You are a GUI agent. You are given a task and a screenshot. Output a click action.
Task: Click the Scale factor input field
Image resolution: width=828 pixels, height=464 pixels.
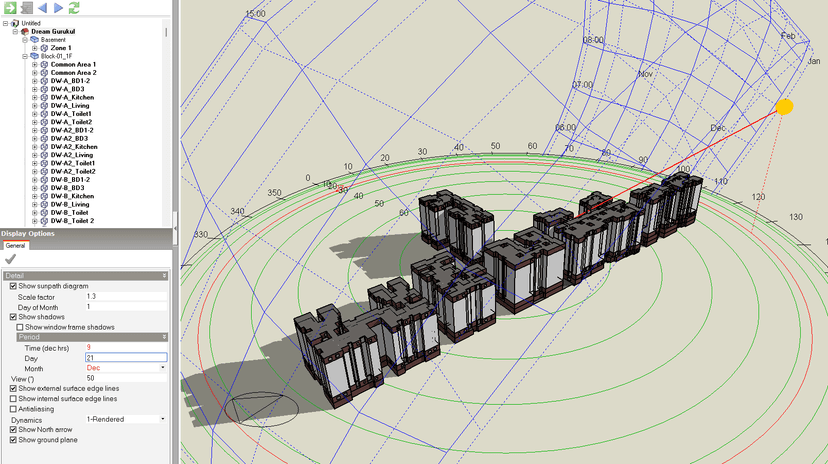tap(125, 296)
